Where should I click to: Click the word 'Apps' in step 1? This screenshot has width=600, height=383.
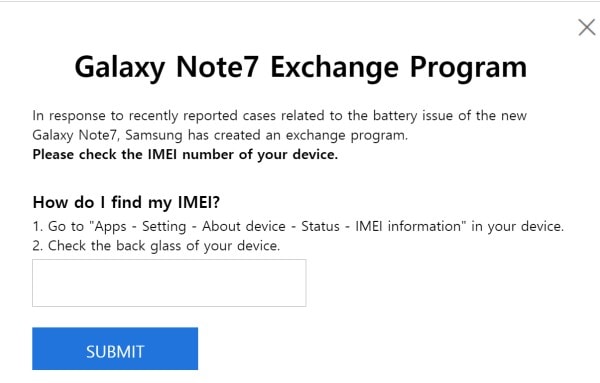pos(111,227)
